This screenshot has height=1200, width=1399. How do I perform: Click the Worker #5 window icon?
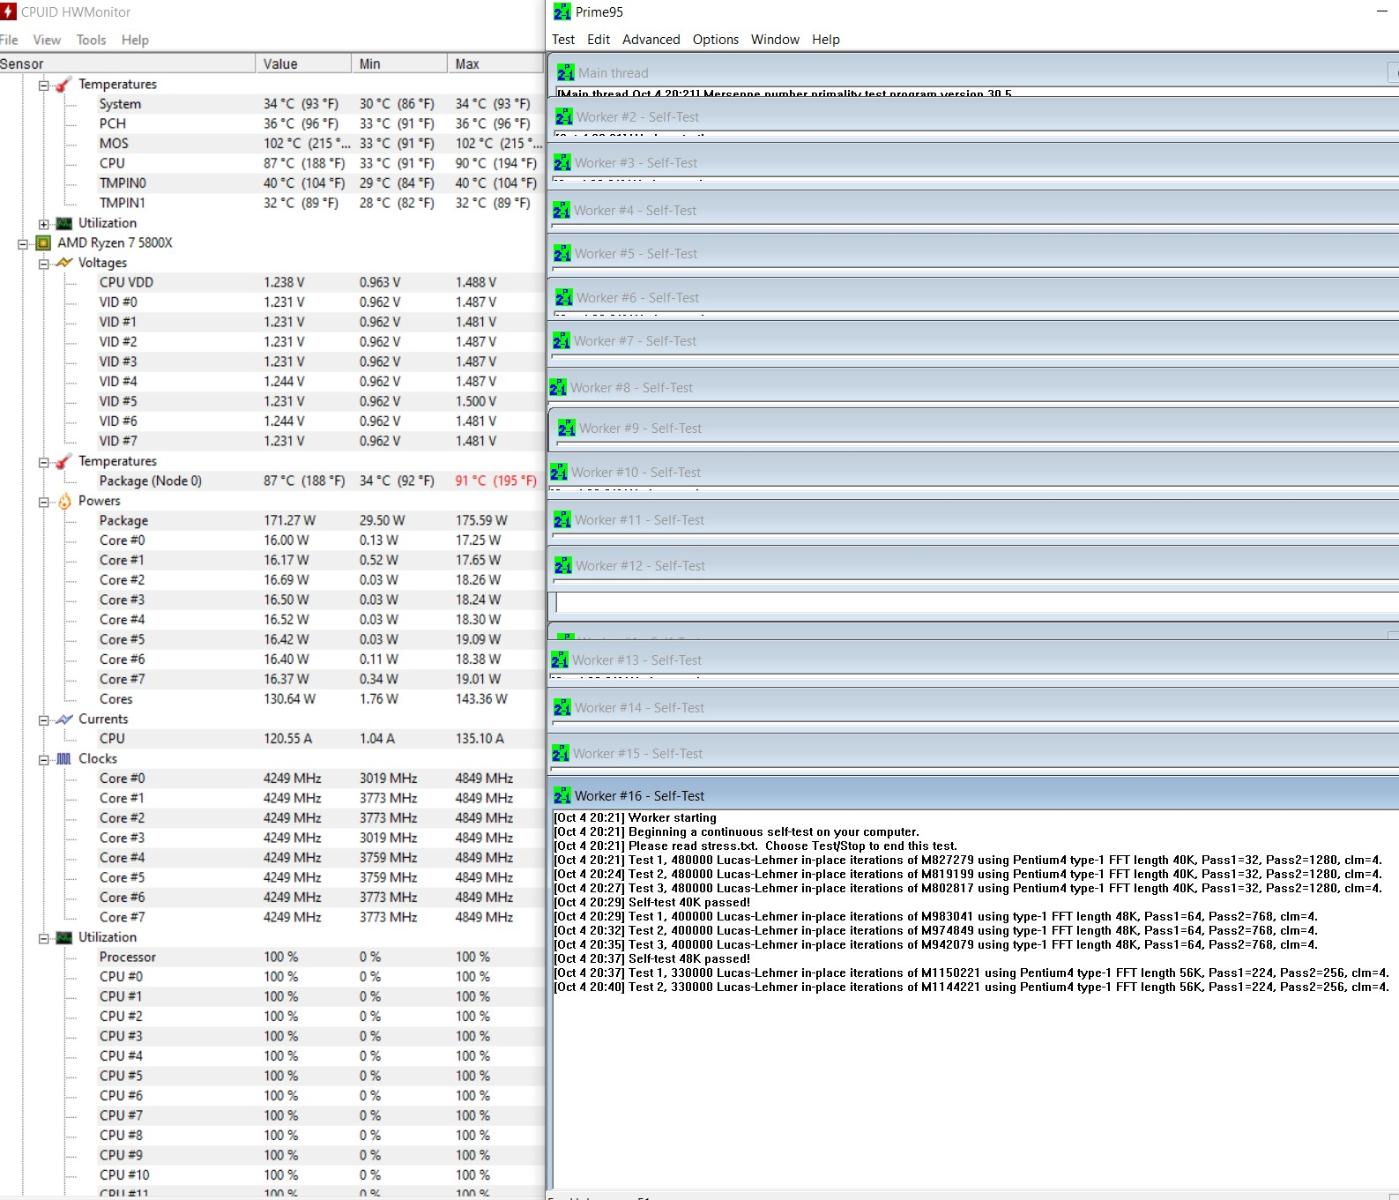562,254
